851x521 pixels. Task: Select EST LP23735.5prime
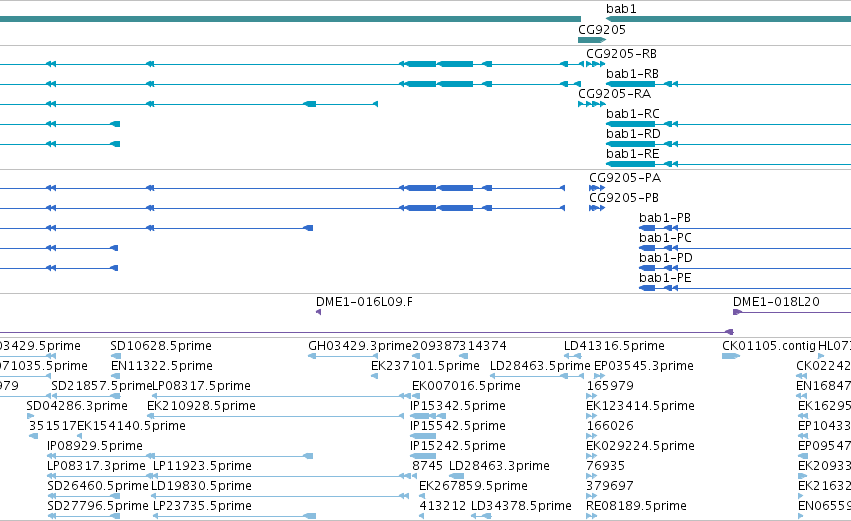202,507
